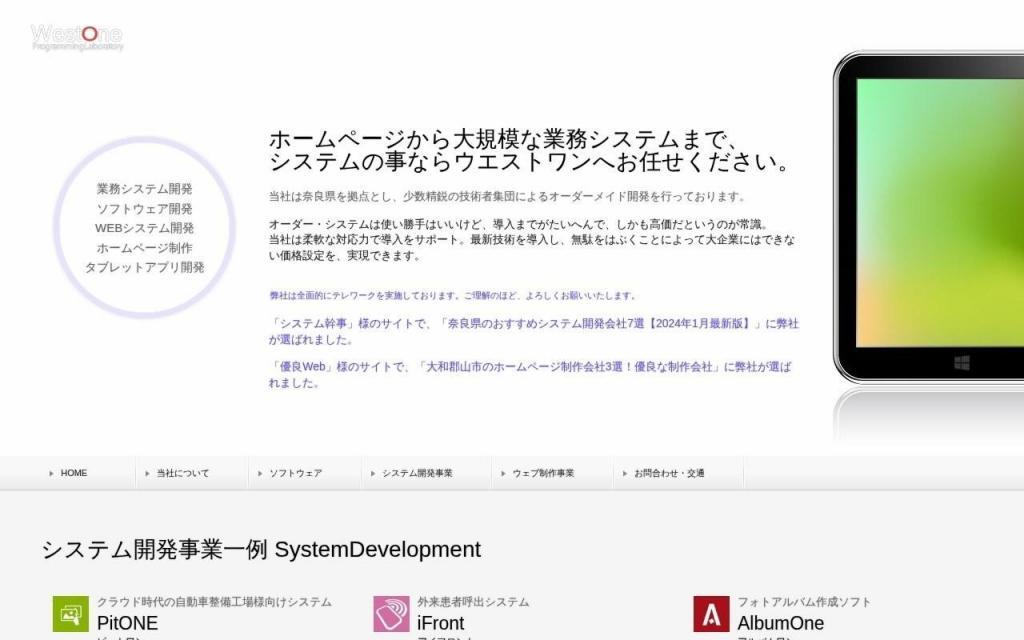Open the iFront pink product icon
Image resolution: width=1024 pixels, height=640 pixels.
pos(392,614)
